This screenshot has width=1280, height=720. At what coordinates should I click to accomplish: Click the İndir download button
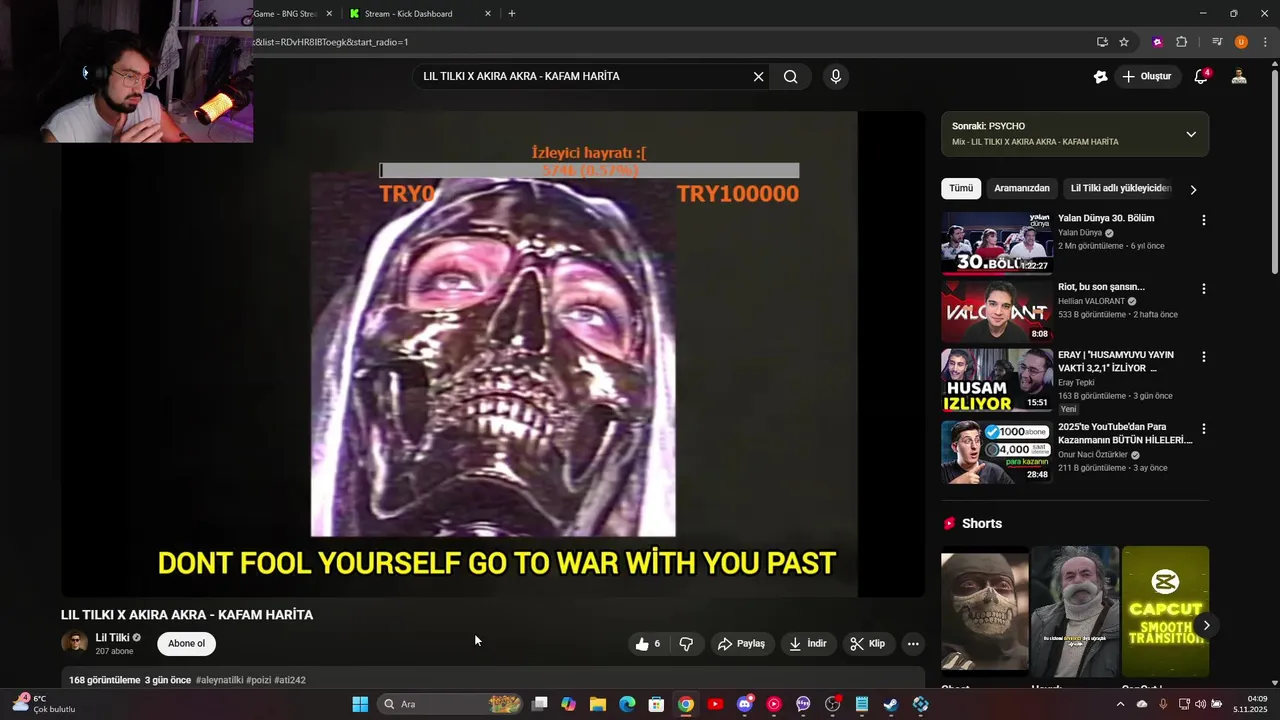808,644
